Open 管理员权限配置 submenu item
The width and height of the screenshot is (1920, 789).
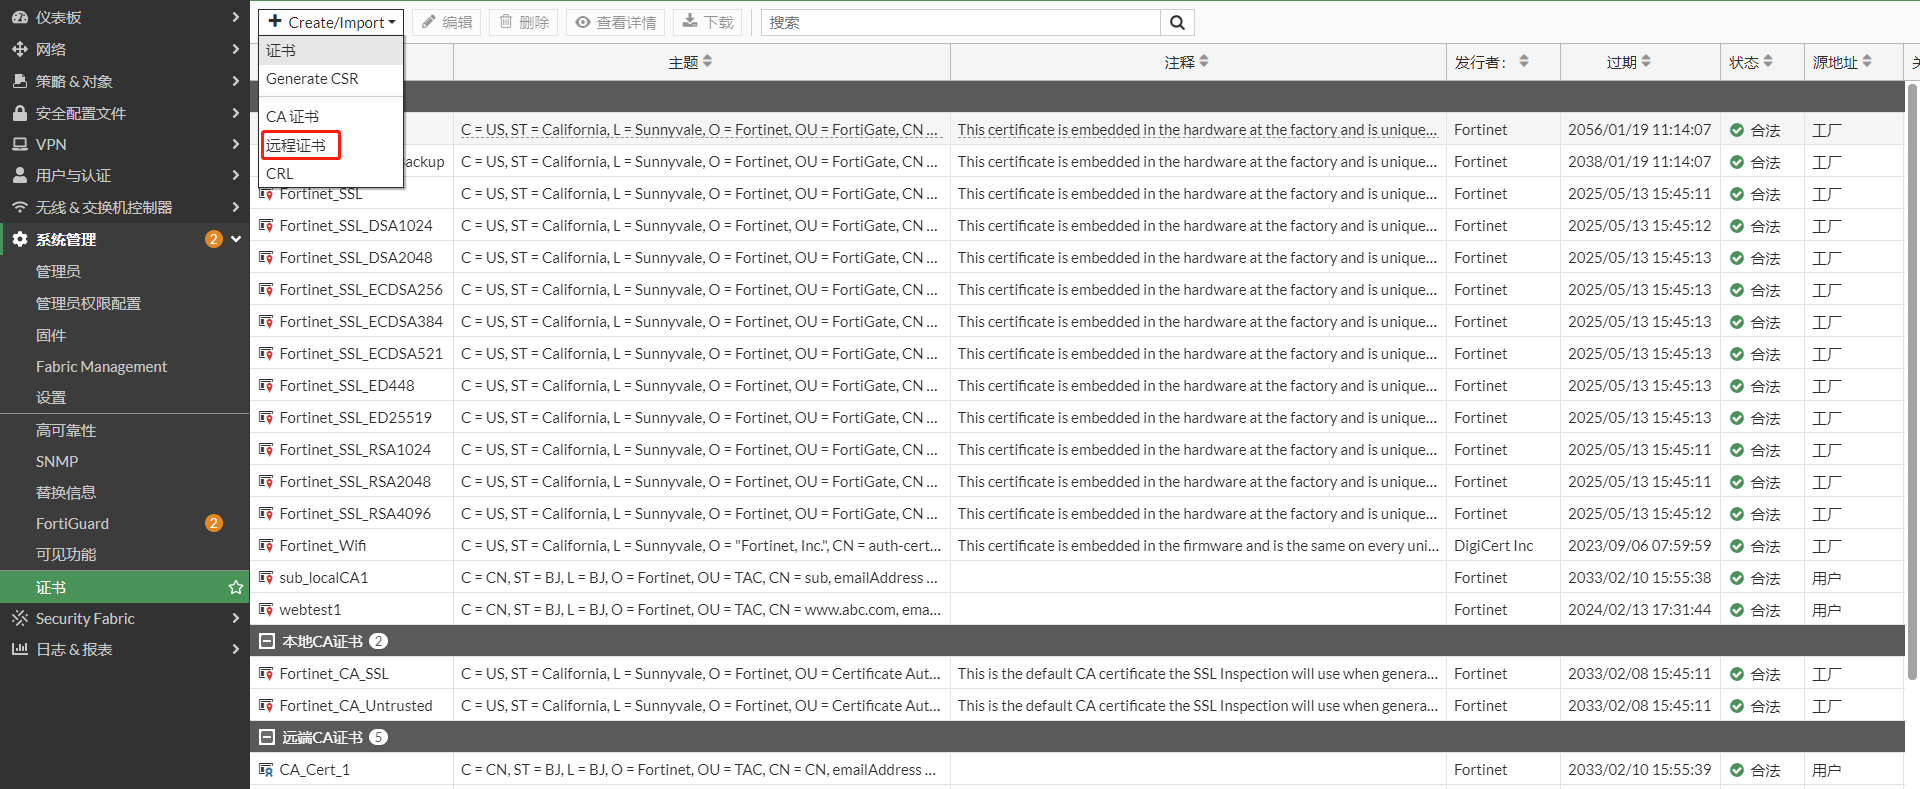point(124,303)
